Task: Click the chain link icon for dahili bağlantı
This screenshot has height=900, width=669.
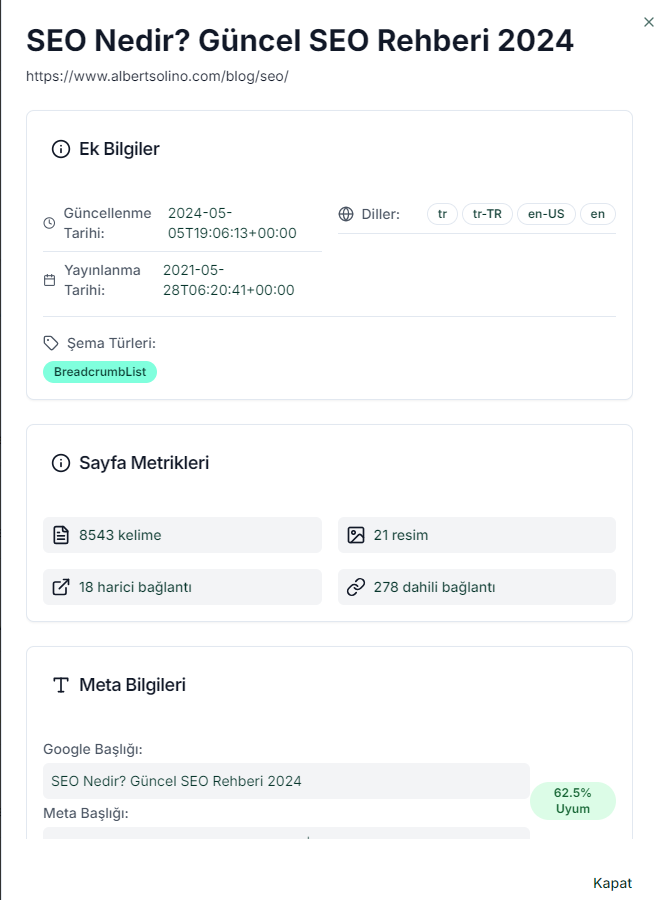Action: click(x=355, y=587)
